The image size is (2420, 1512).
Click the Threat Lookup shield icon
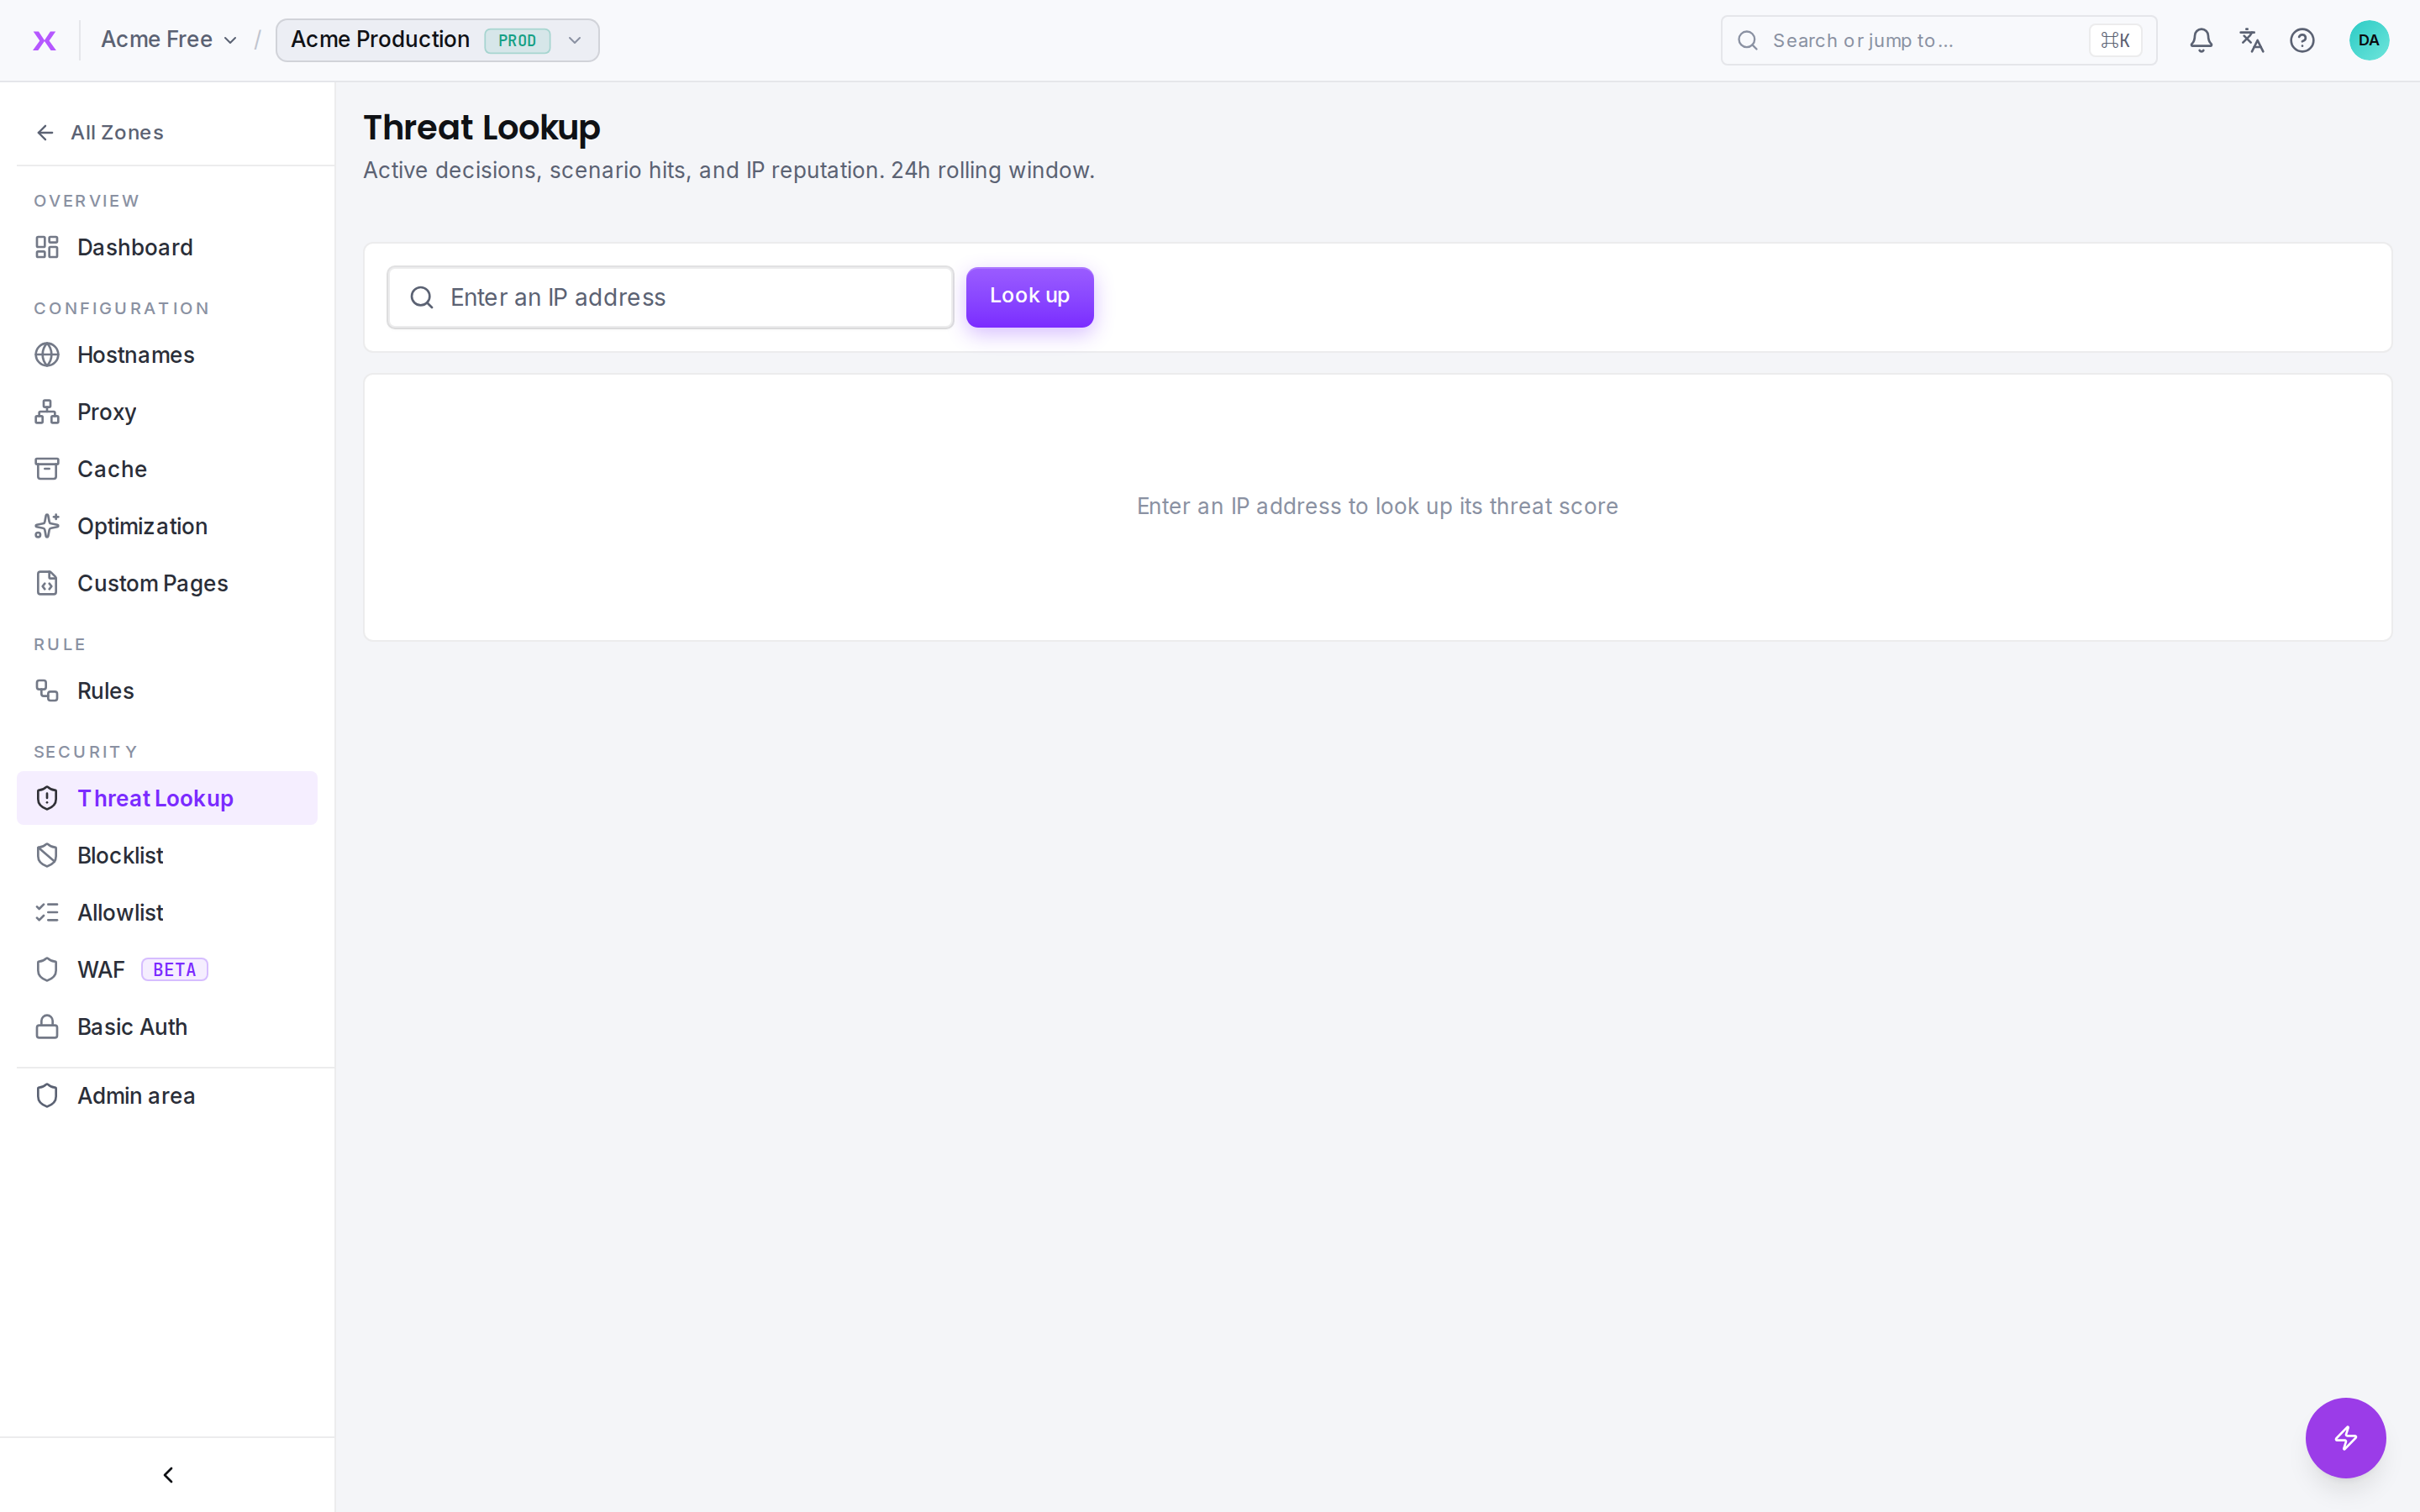(x=47, y=798)
